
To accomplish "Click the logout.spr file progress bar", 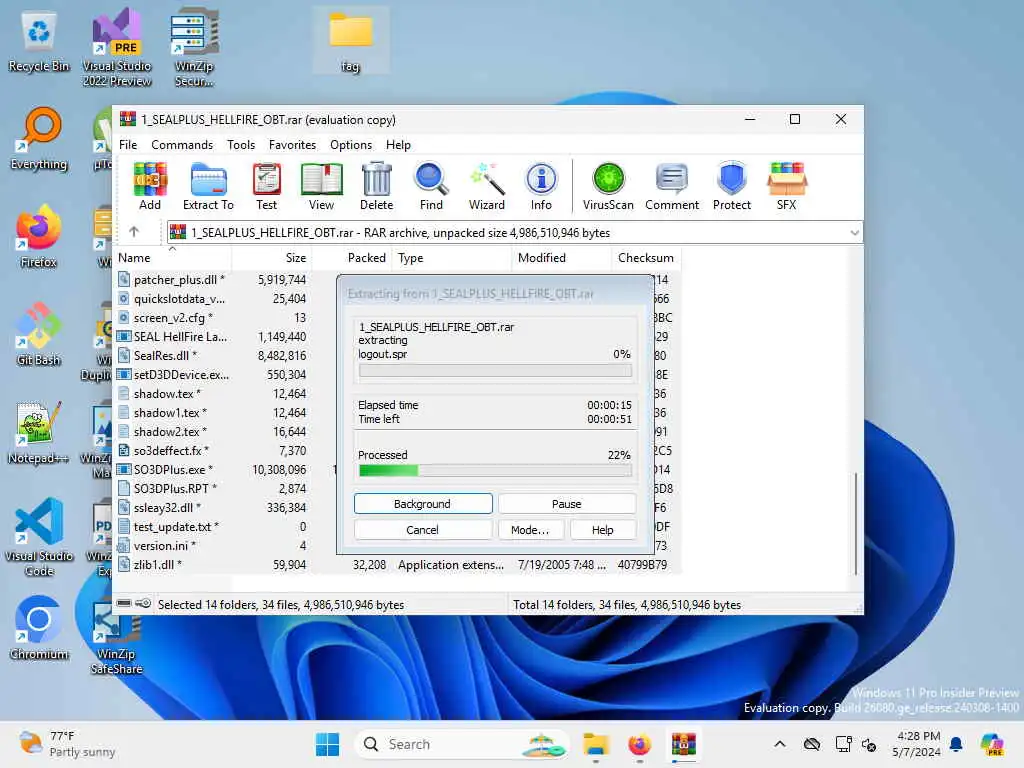I will coord(495,370).
